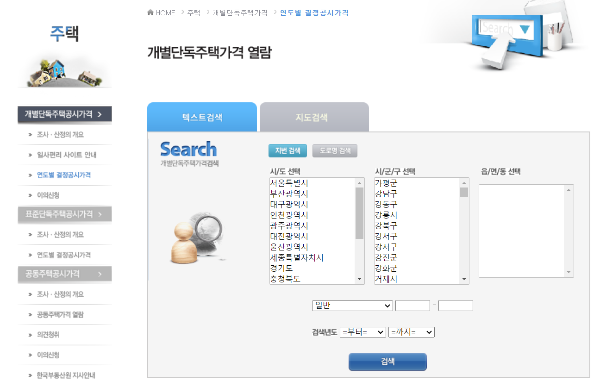Screen dimensions: 600x381
Task: Select the 도로명 검색 mode button
Action: pyautogui.click(x=335, y=151)
